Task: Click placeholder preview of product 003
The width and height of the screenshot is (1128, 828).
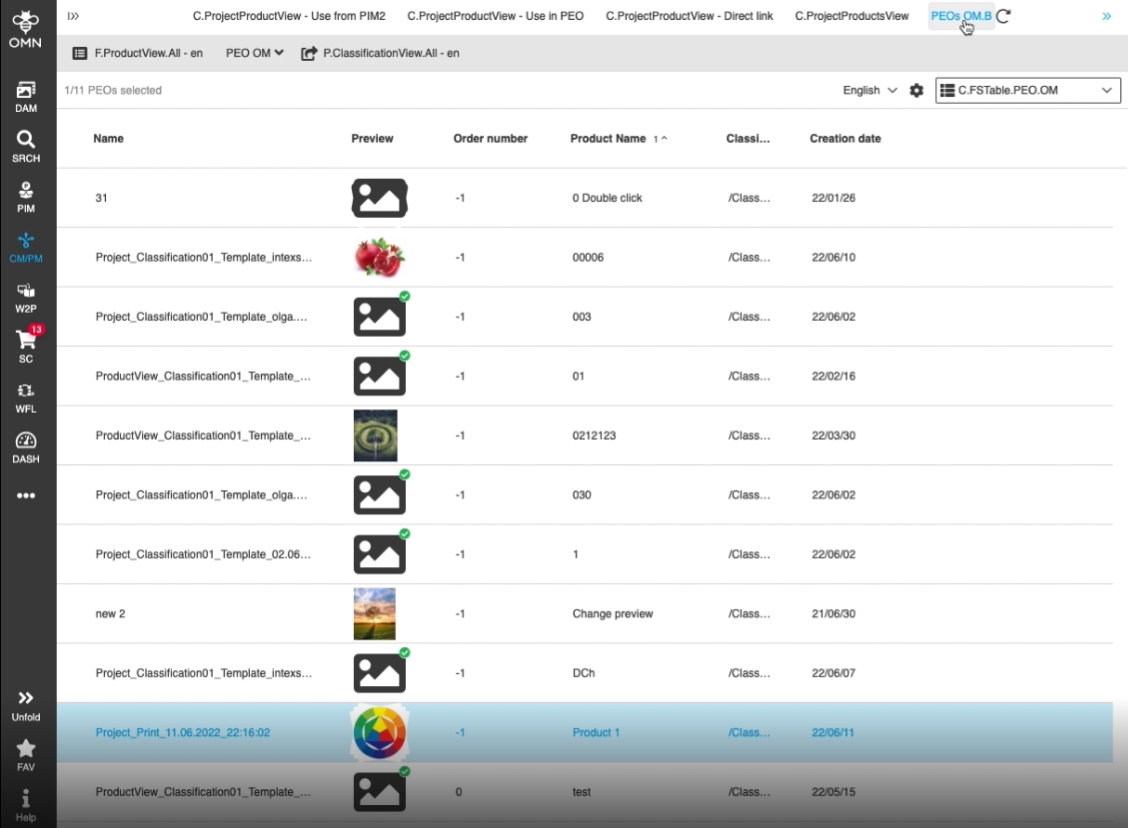Action: click(x=380, y=317)
